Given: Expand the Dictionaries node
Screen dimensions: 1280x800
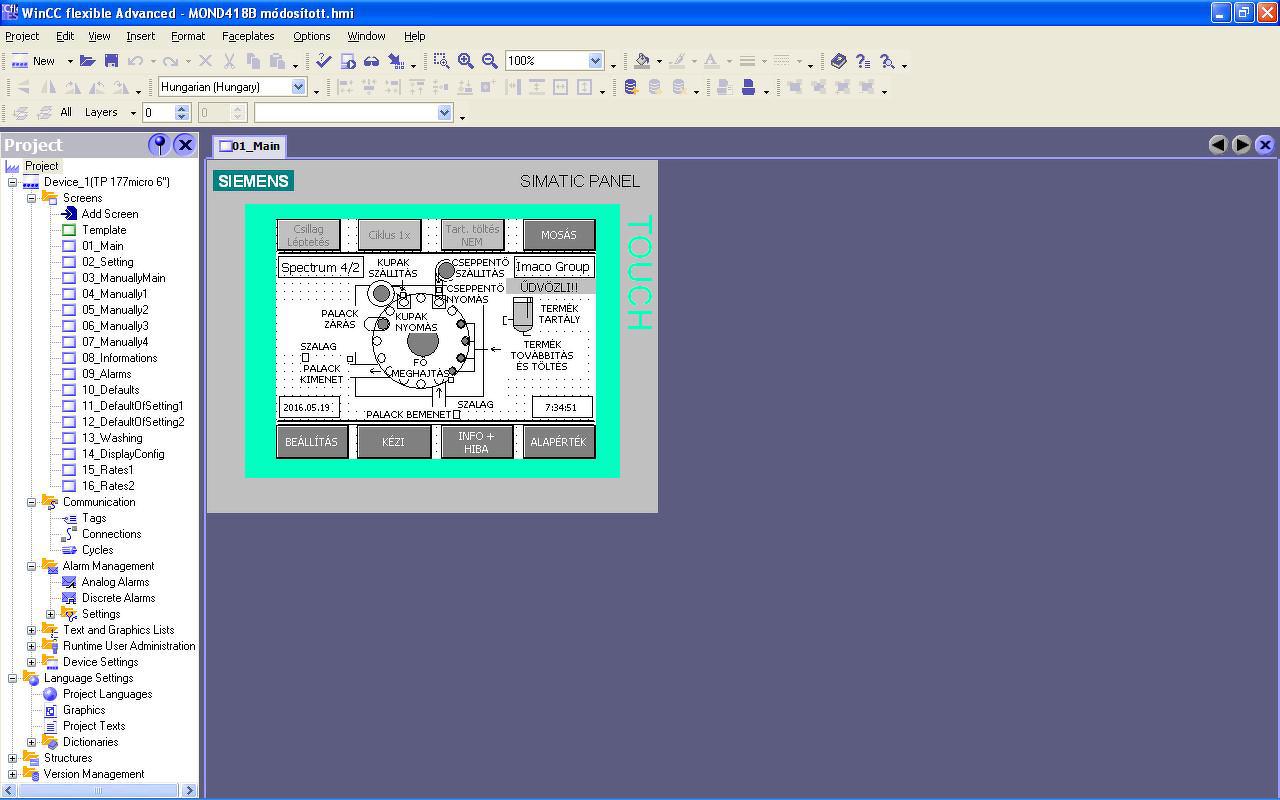Looking at the screenshot, I should [31, 742].
